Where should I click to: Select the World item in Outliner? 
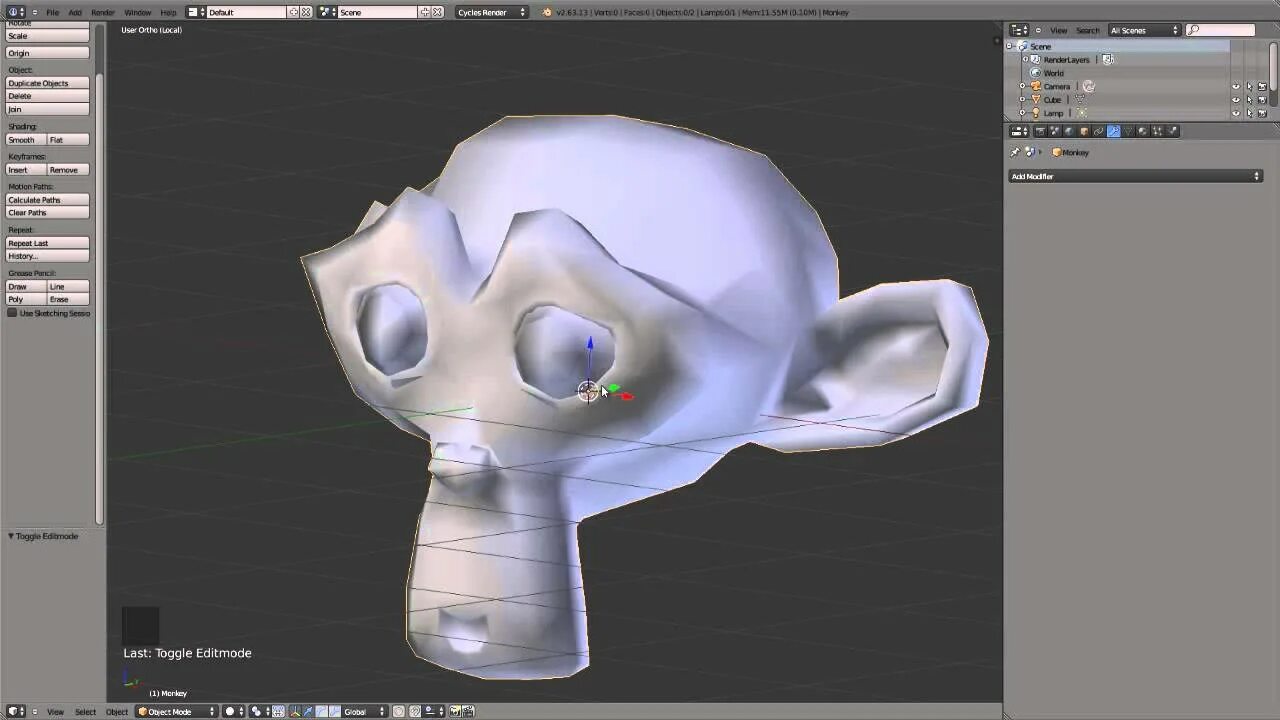point(1054,73)
